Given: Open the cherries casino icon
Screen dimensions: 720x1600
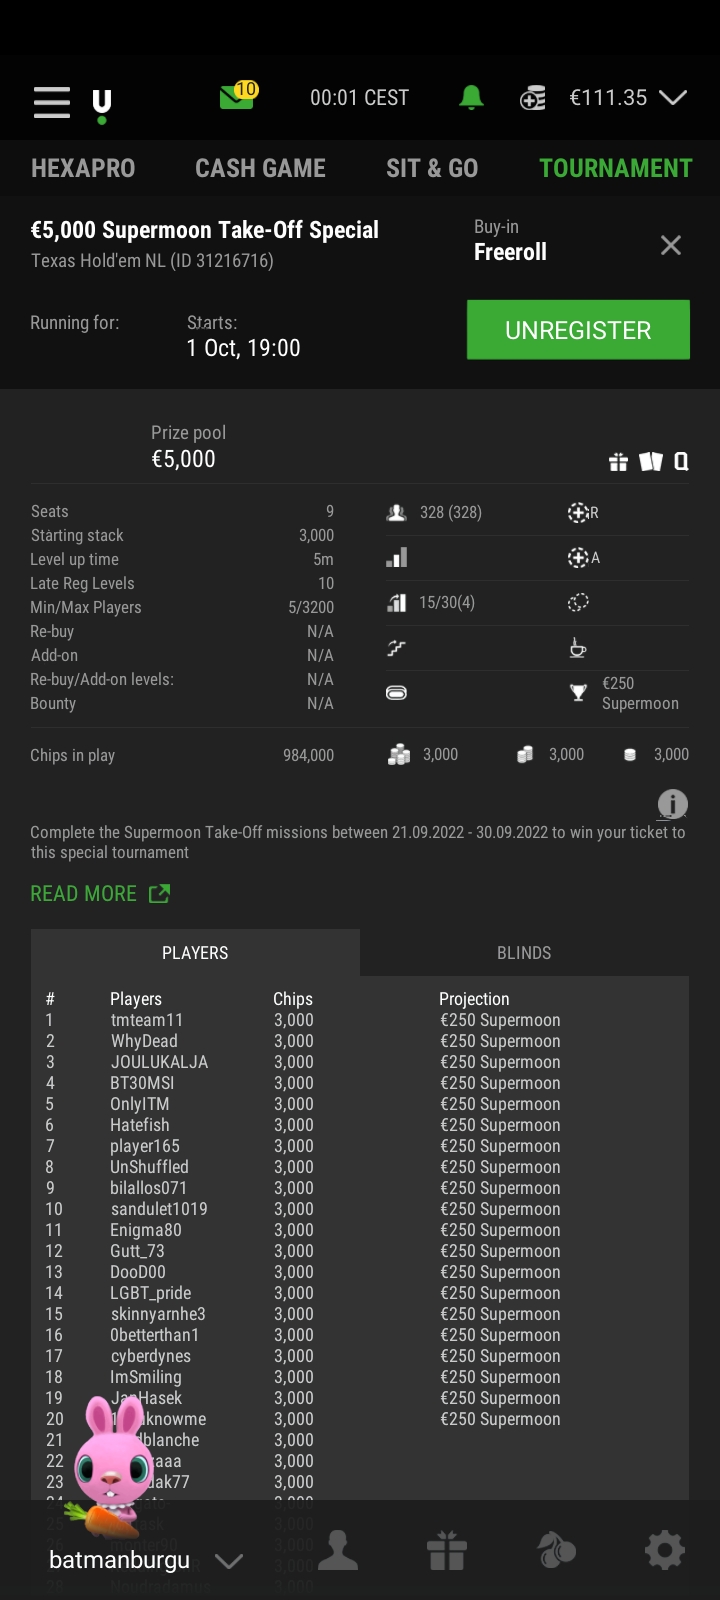Looking at the screenshot, I should (x=556, y=1550).
